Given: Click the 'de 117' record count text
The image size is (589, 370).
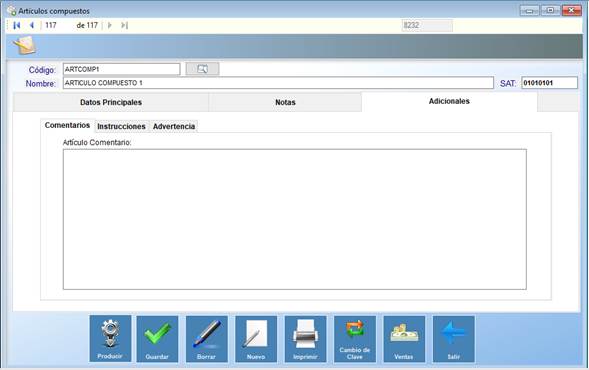Looking at the screenshot, I should [87, 25].
